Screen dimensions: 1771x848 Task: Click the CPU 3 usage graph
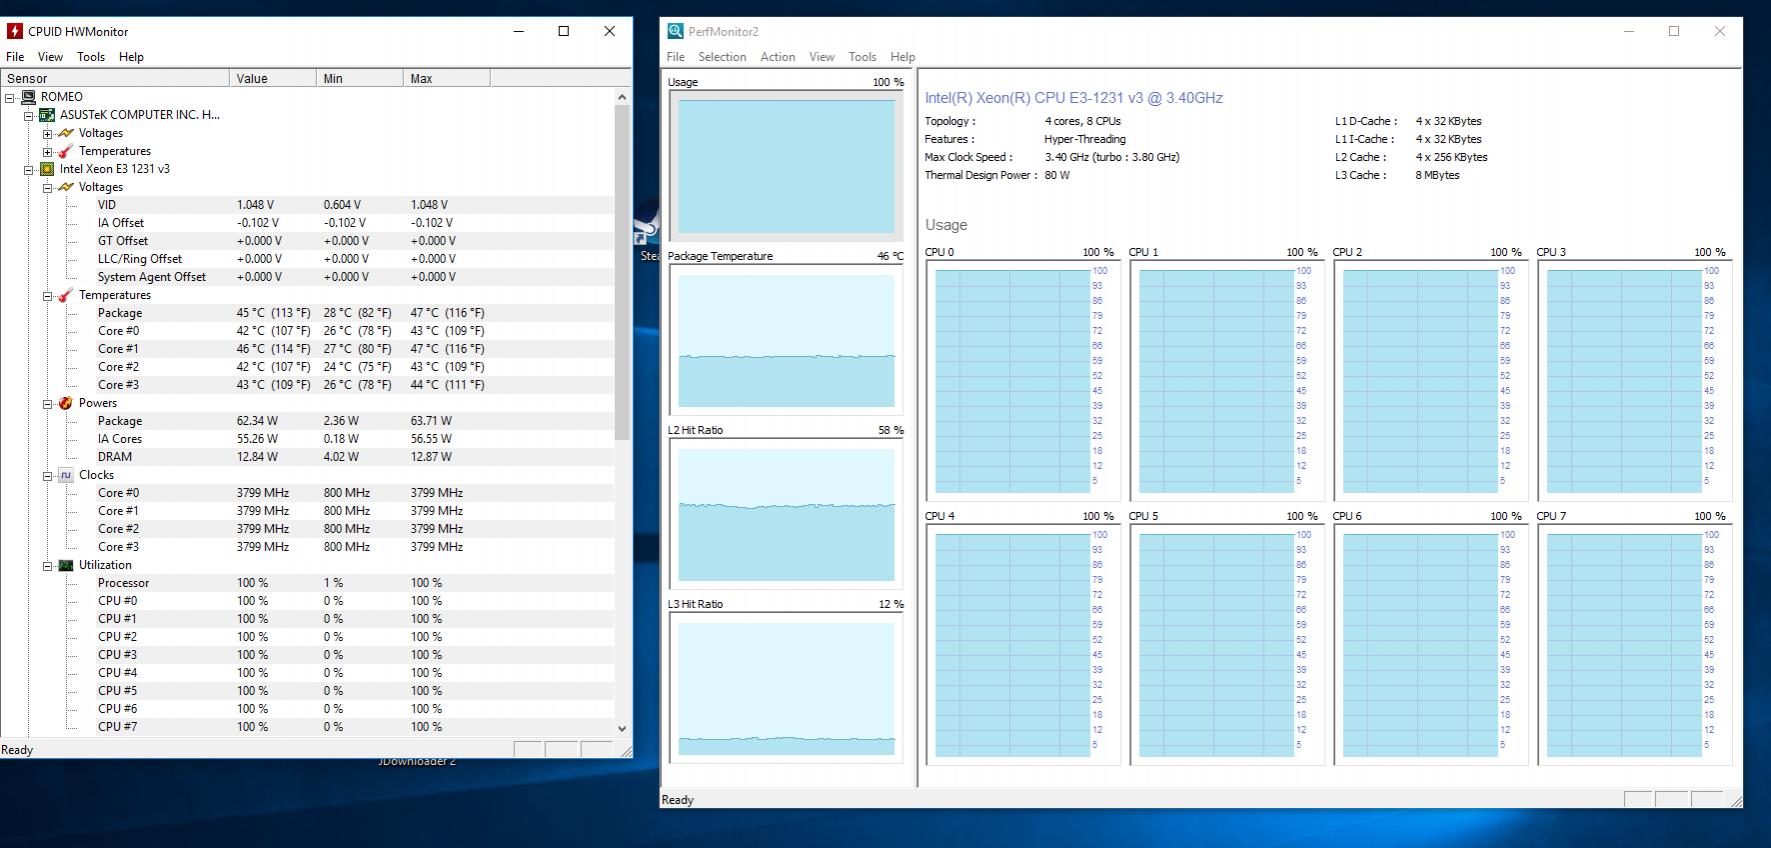pos(1633,381)
